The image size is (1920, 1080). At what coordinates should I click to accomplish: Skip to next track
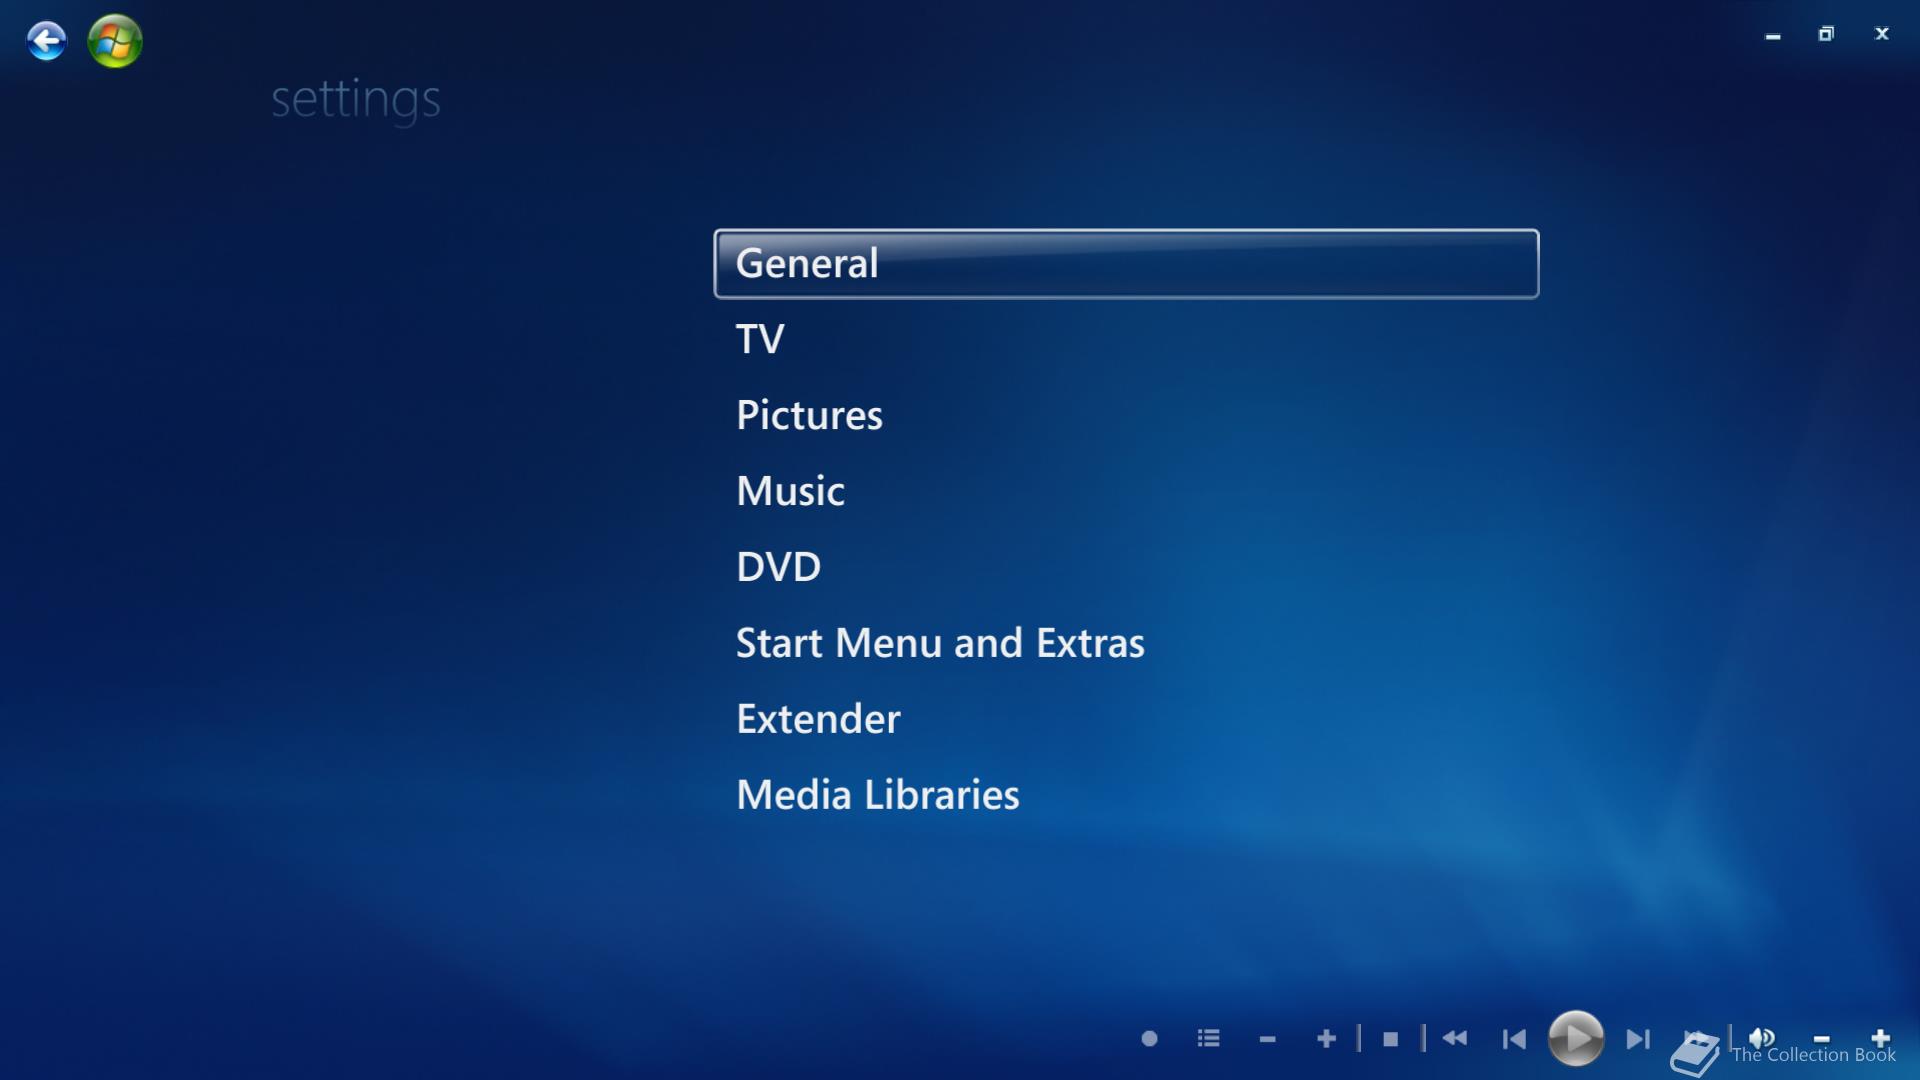1638,1039
